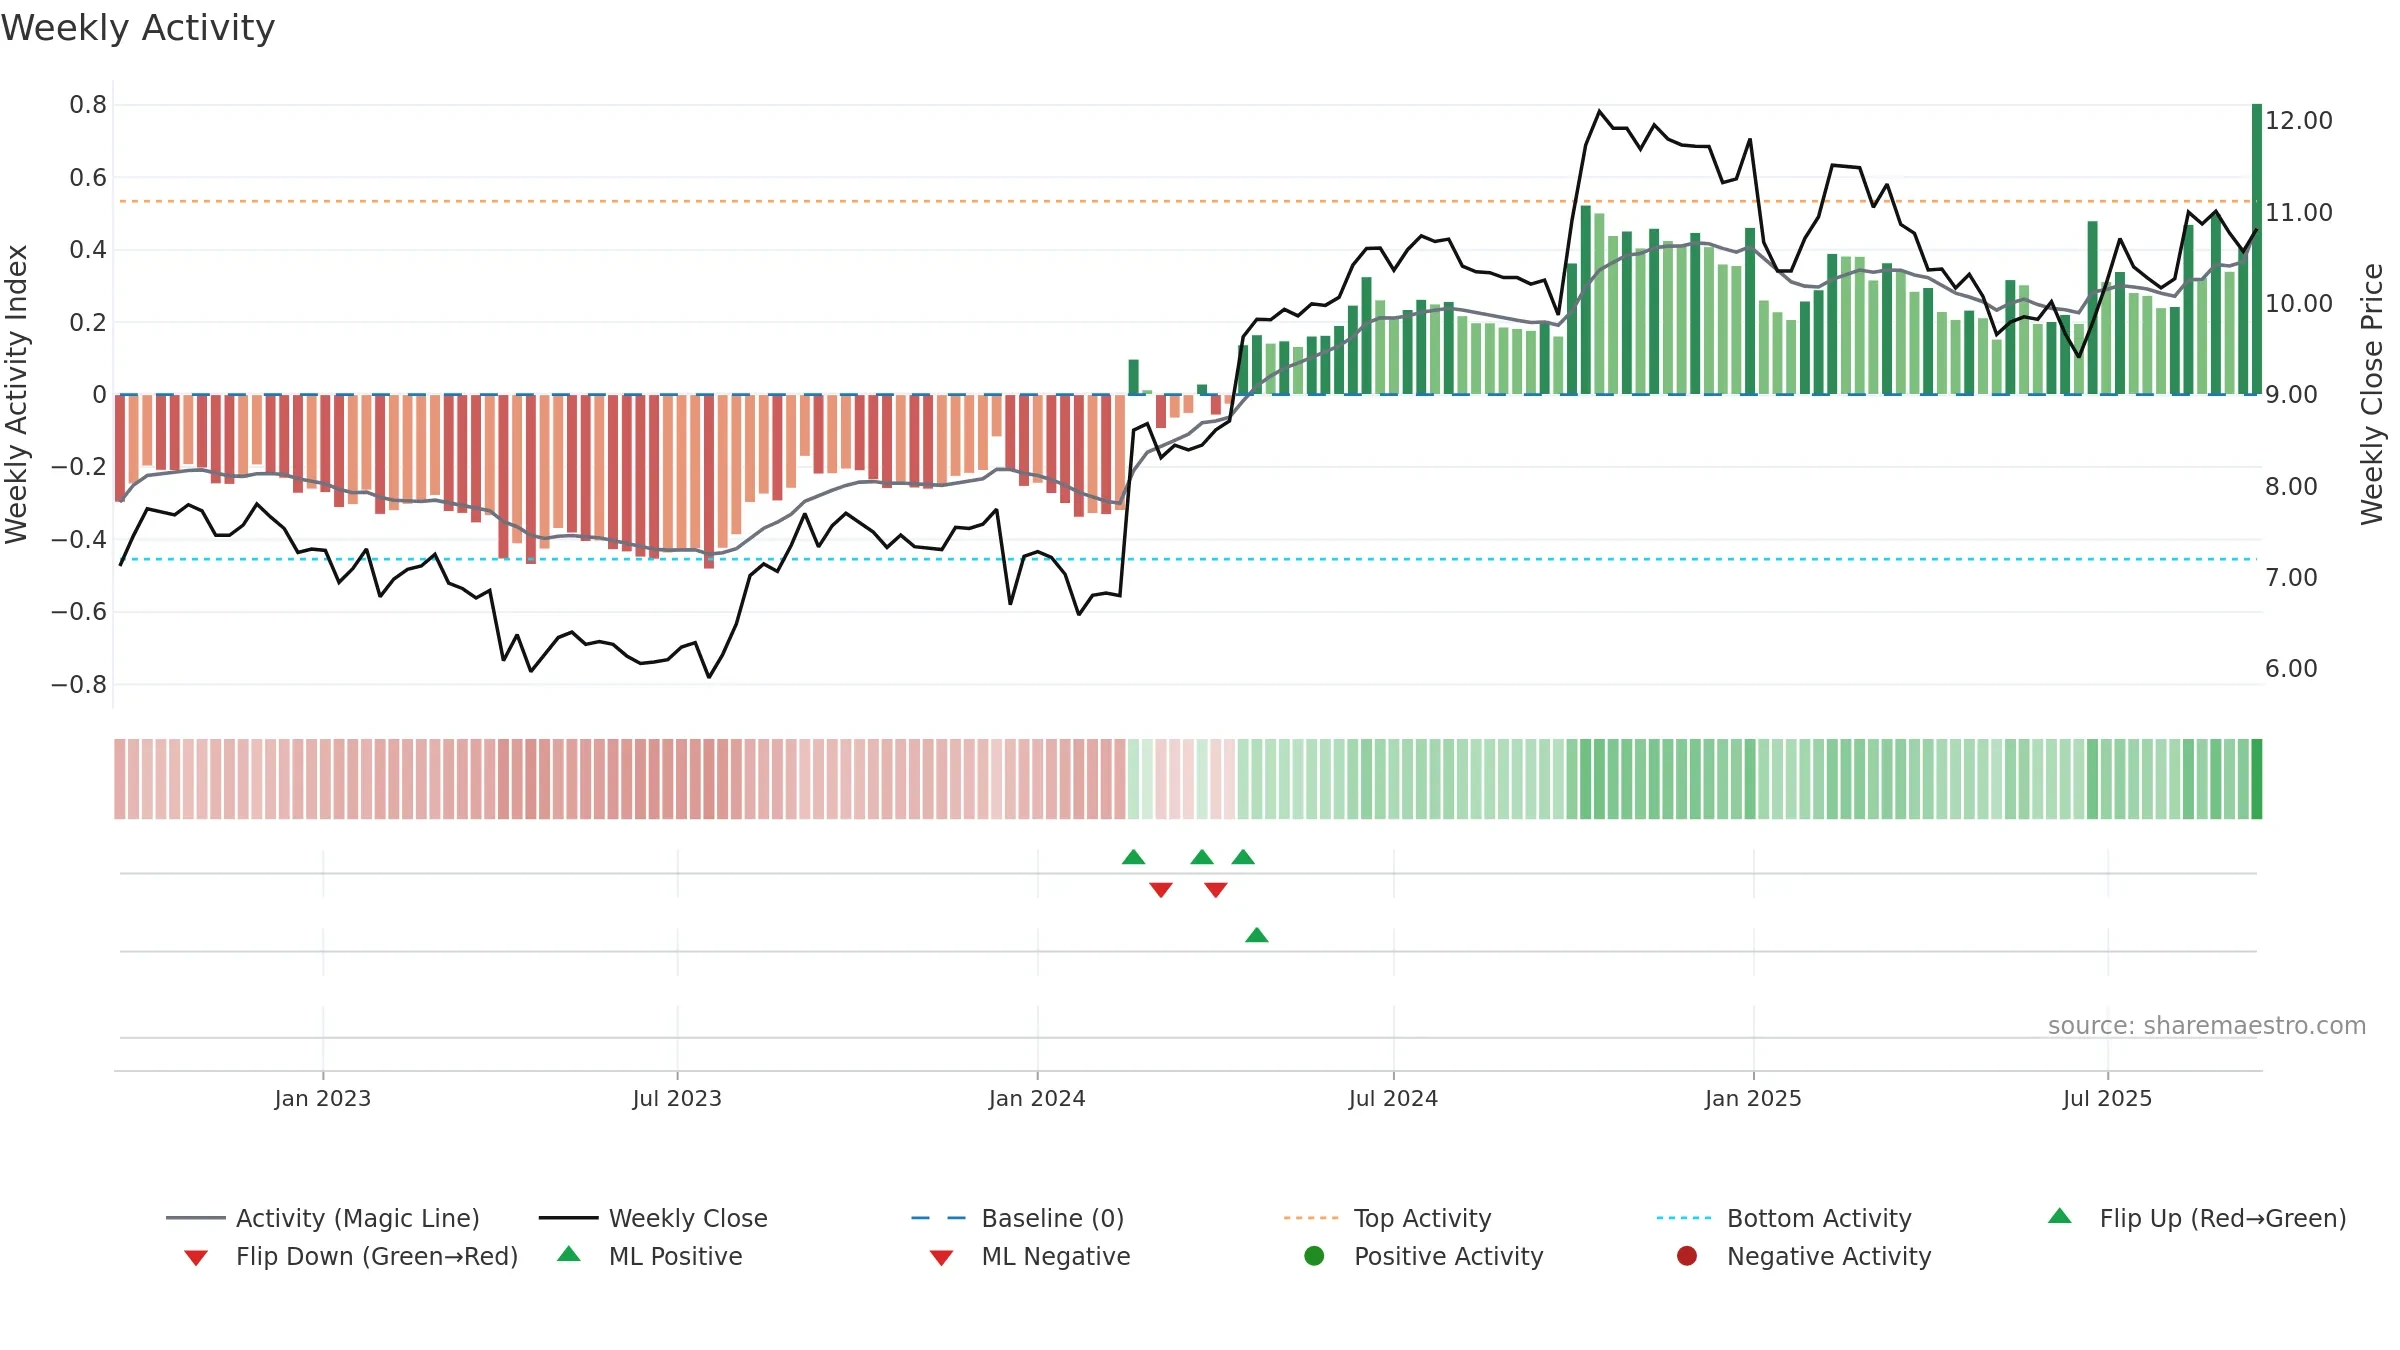Click the Jan 2025 x-axis label
2400x1350 pixels.
coord(1753,1098)
